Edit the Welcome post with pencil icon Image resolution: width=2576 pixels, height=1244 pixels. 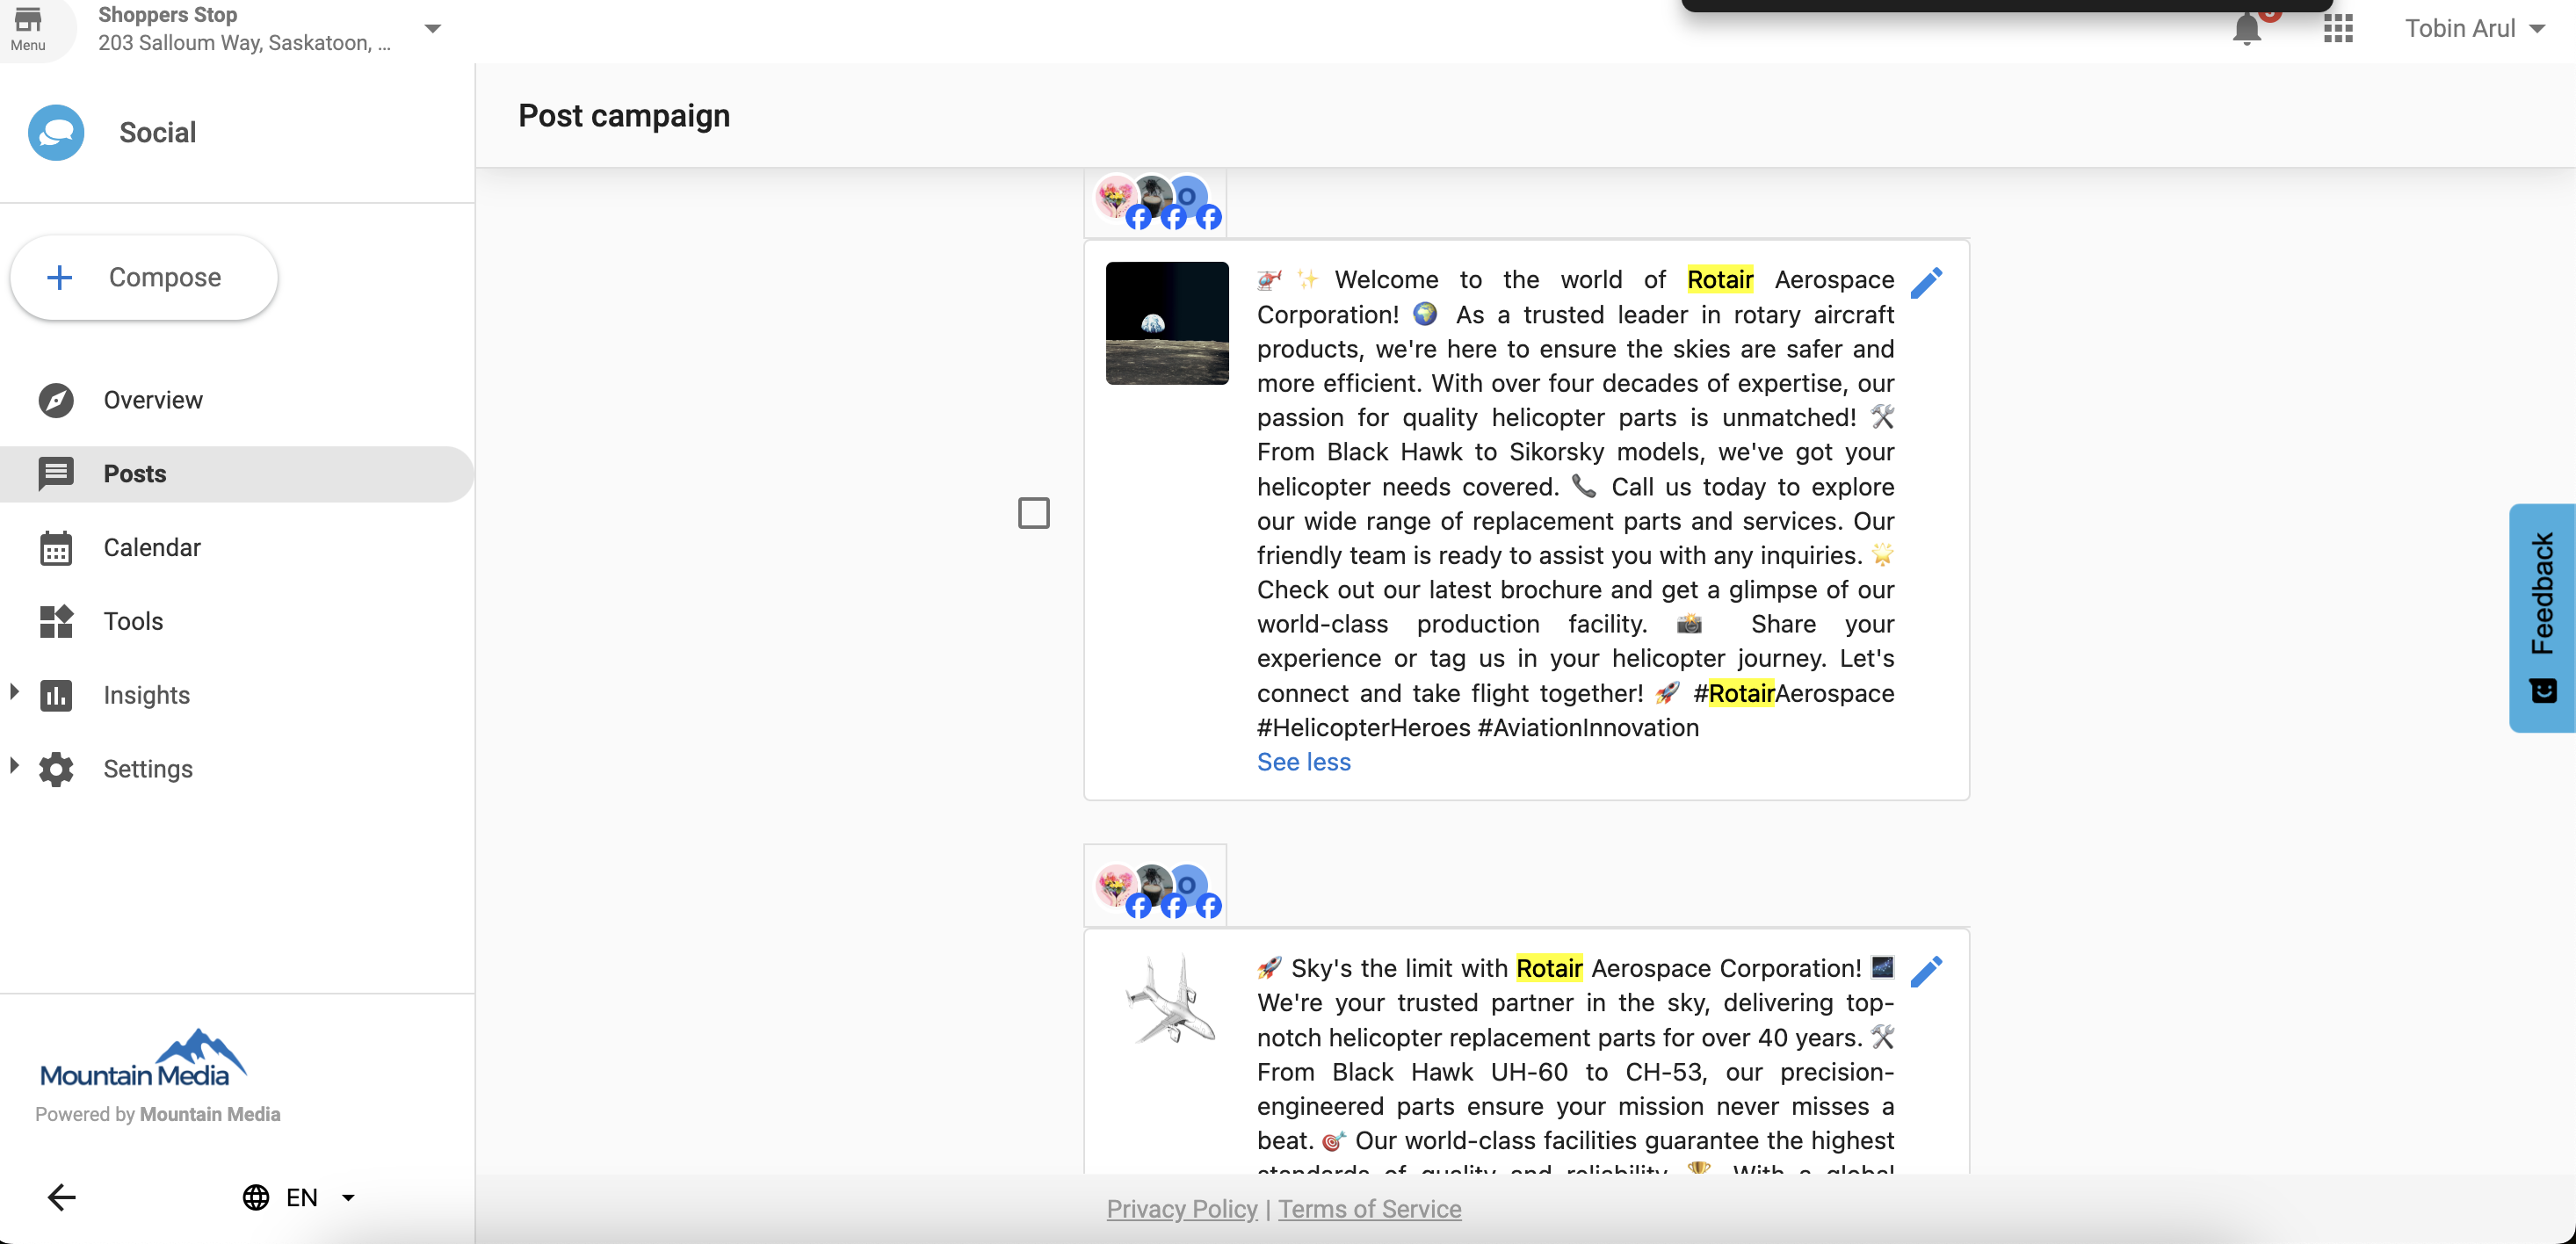pyautogui.click(x=1926, y=283)
